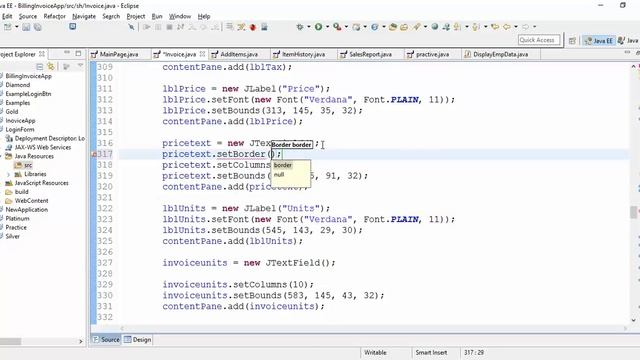Open the Back history dropdown arrow
This screenshot has width=640, height=360.
tap(516, 27)
